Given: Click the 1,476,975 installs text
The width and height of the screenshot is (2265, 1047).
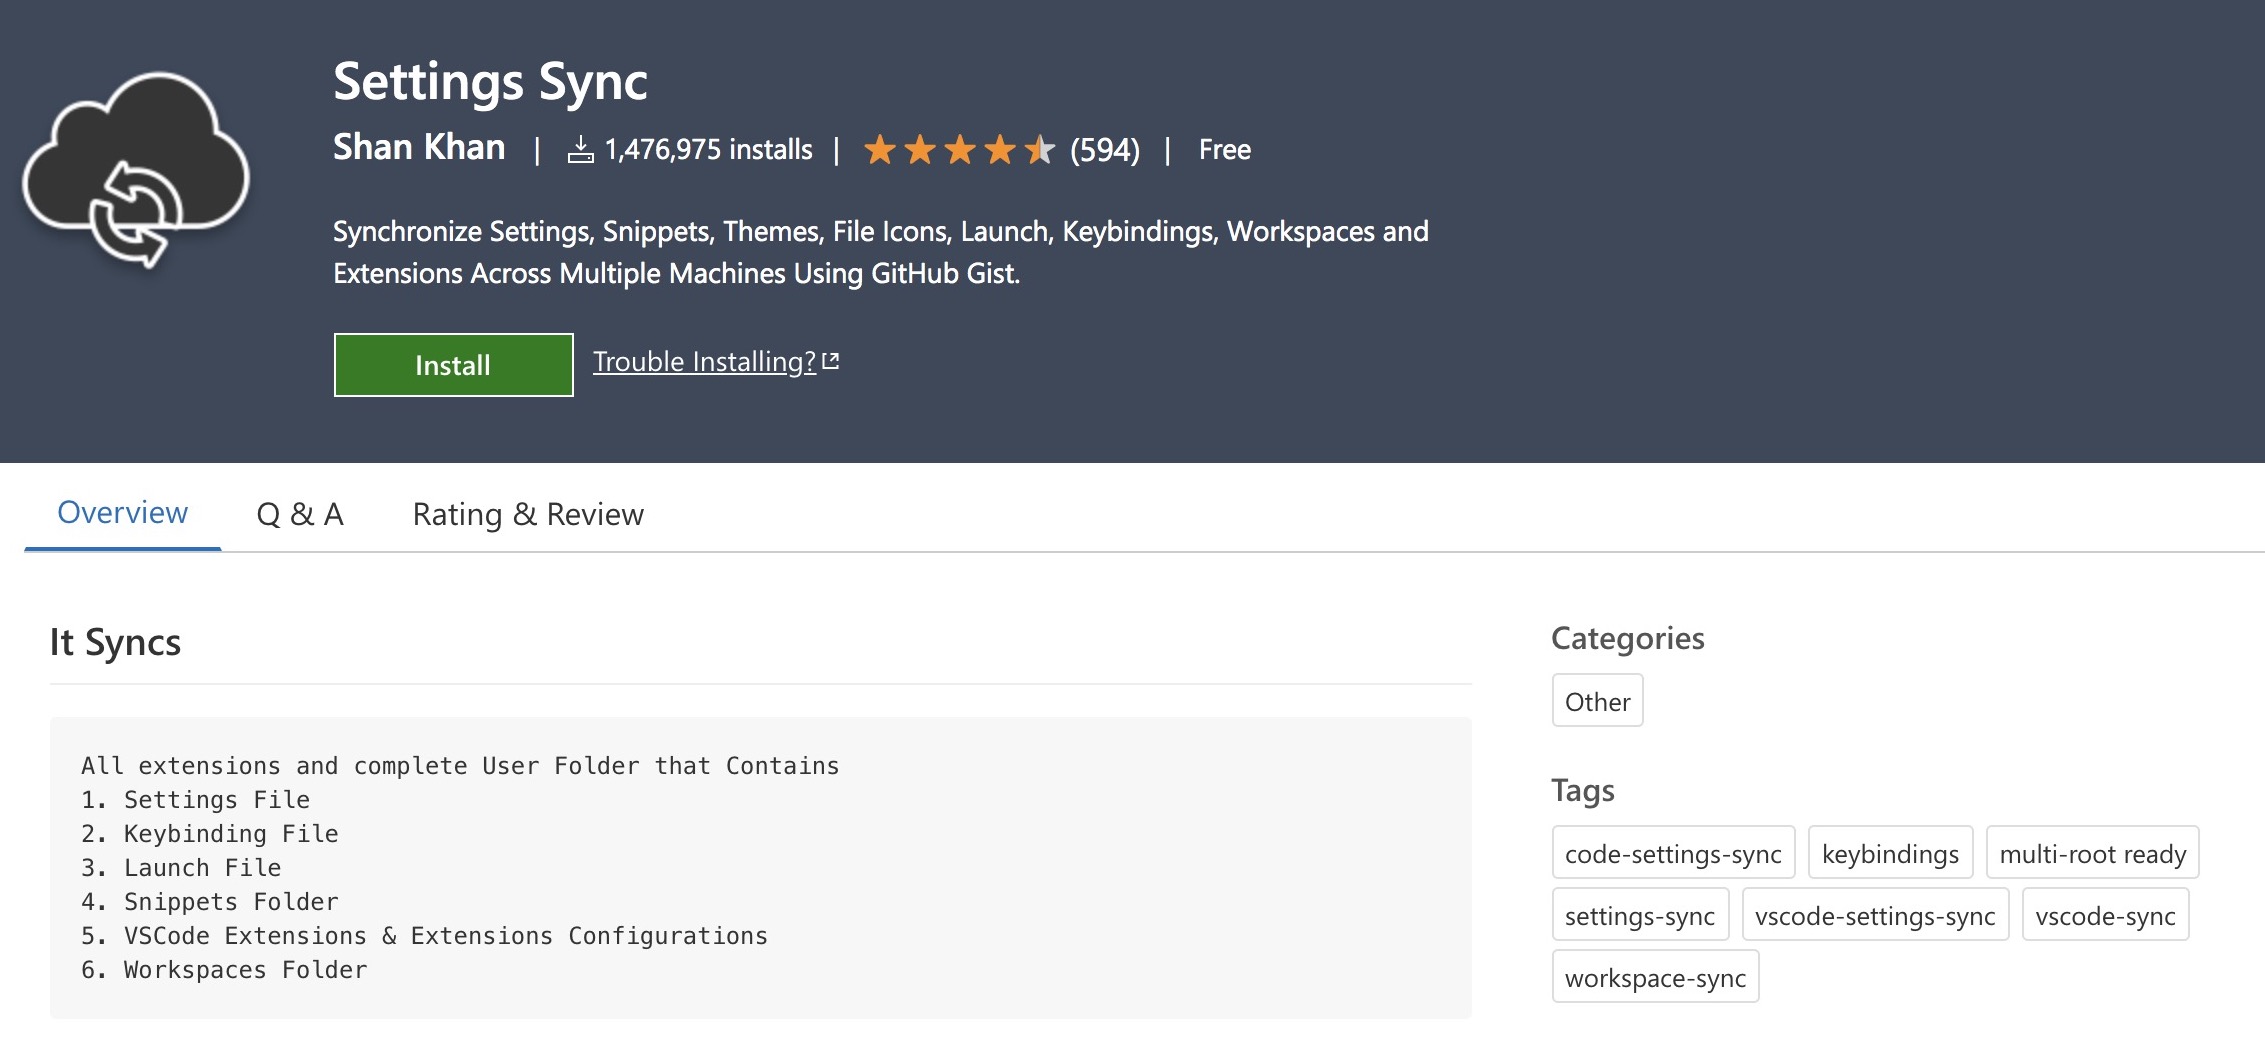Looking at the screenshot, I should [708, 150].
